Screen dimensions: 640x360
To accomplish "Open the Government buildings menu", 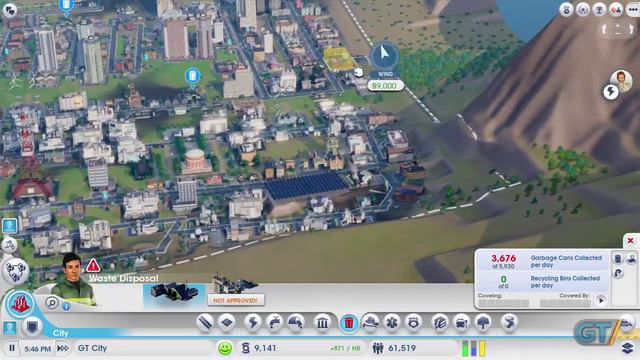I will (322, 323).
